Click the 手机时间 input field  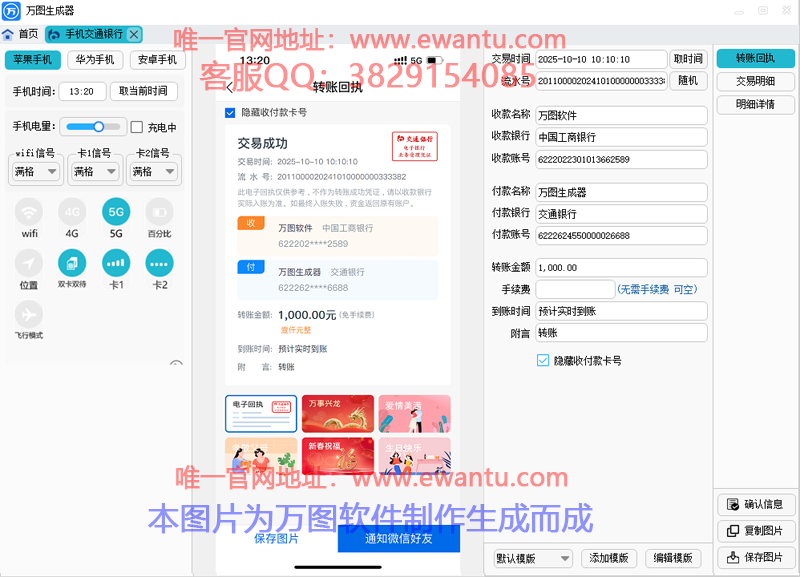coord(83,91)
